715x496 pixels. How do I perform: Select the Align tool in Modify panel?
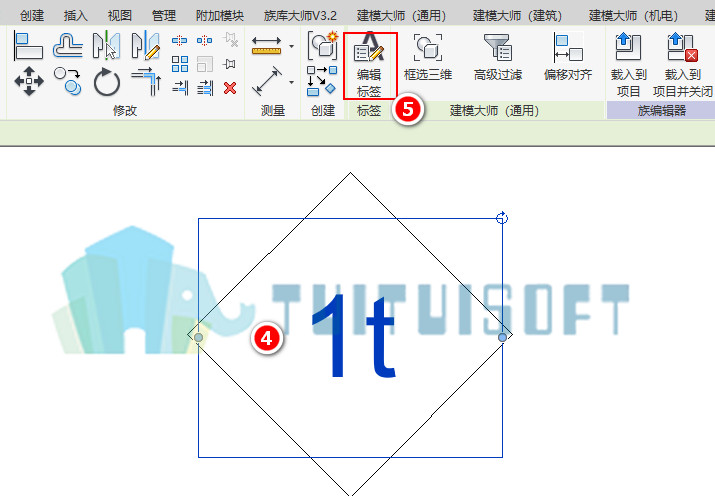coord(28,46)
